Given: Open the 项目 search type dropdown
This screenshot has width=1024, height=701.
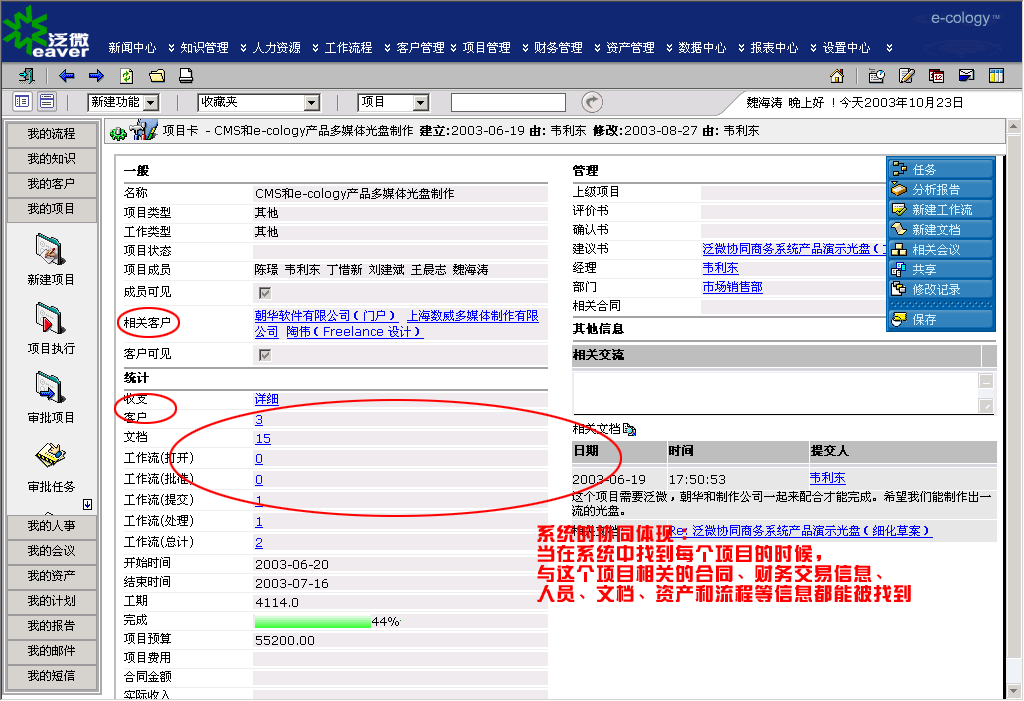Looking at the screenshot, I should point(392,102).
